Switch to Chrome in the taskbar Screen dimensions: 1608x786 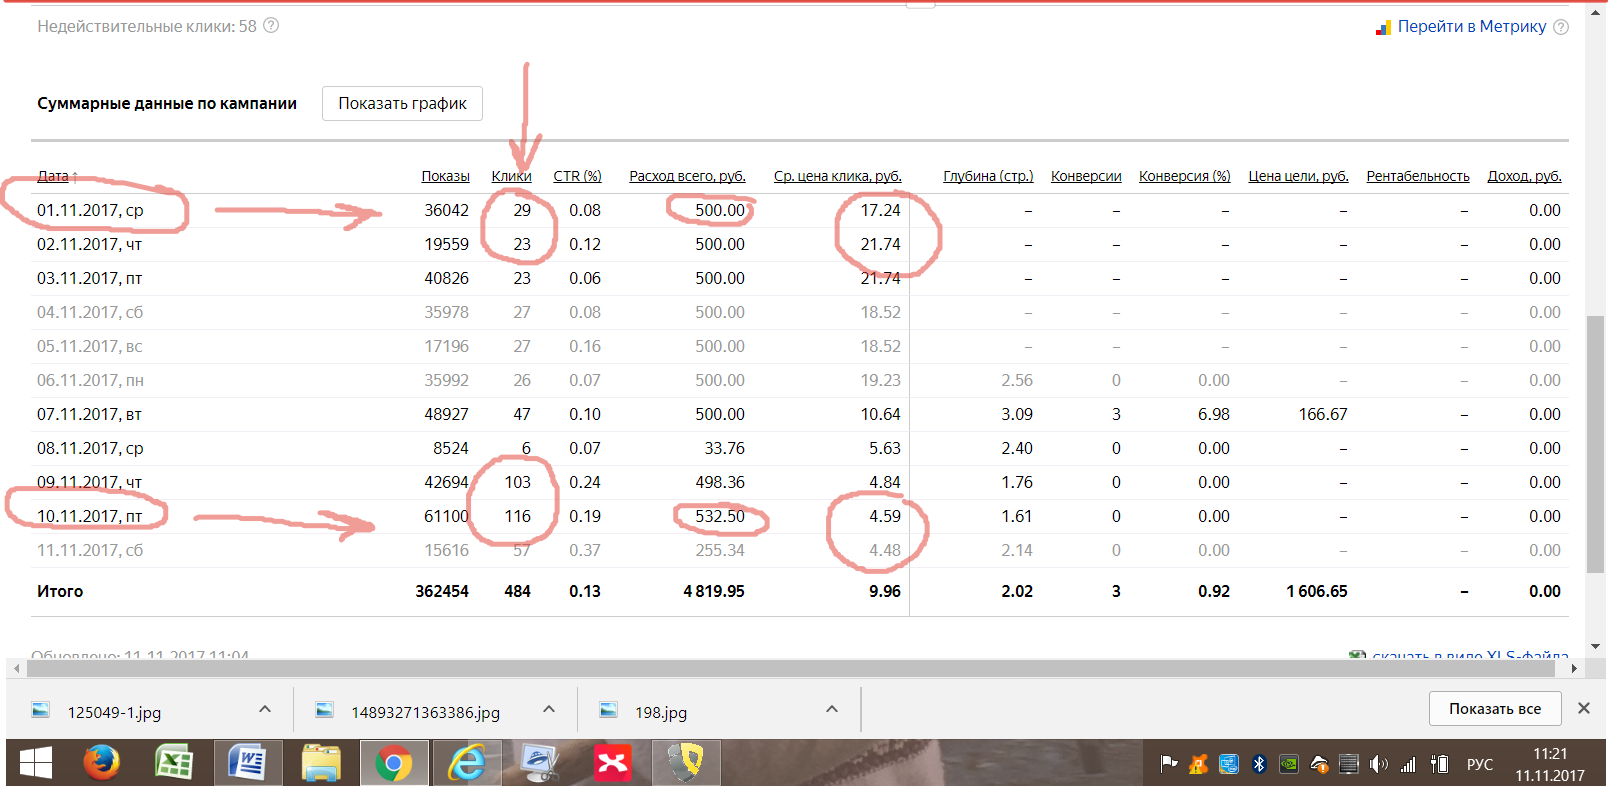point(394,764)
